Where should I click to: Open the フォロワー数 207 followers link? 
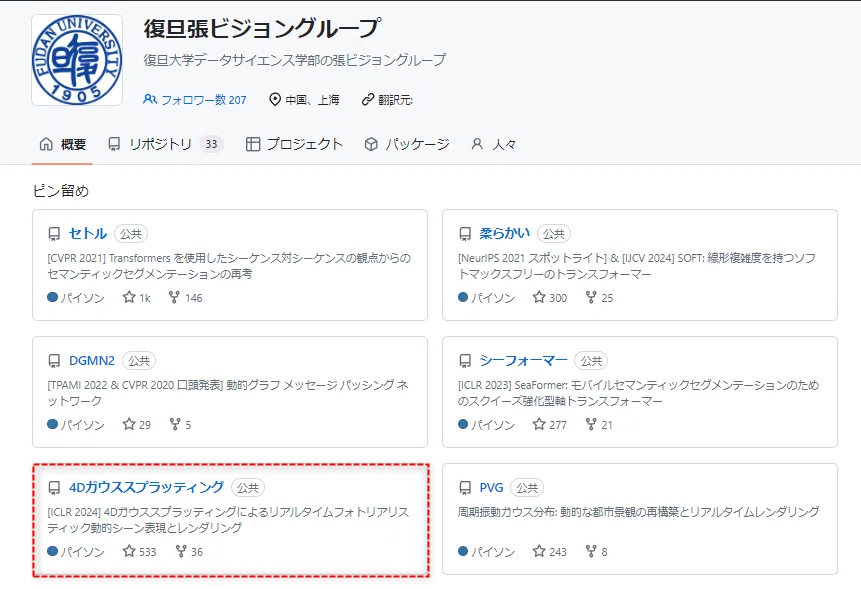pos(194,100)
